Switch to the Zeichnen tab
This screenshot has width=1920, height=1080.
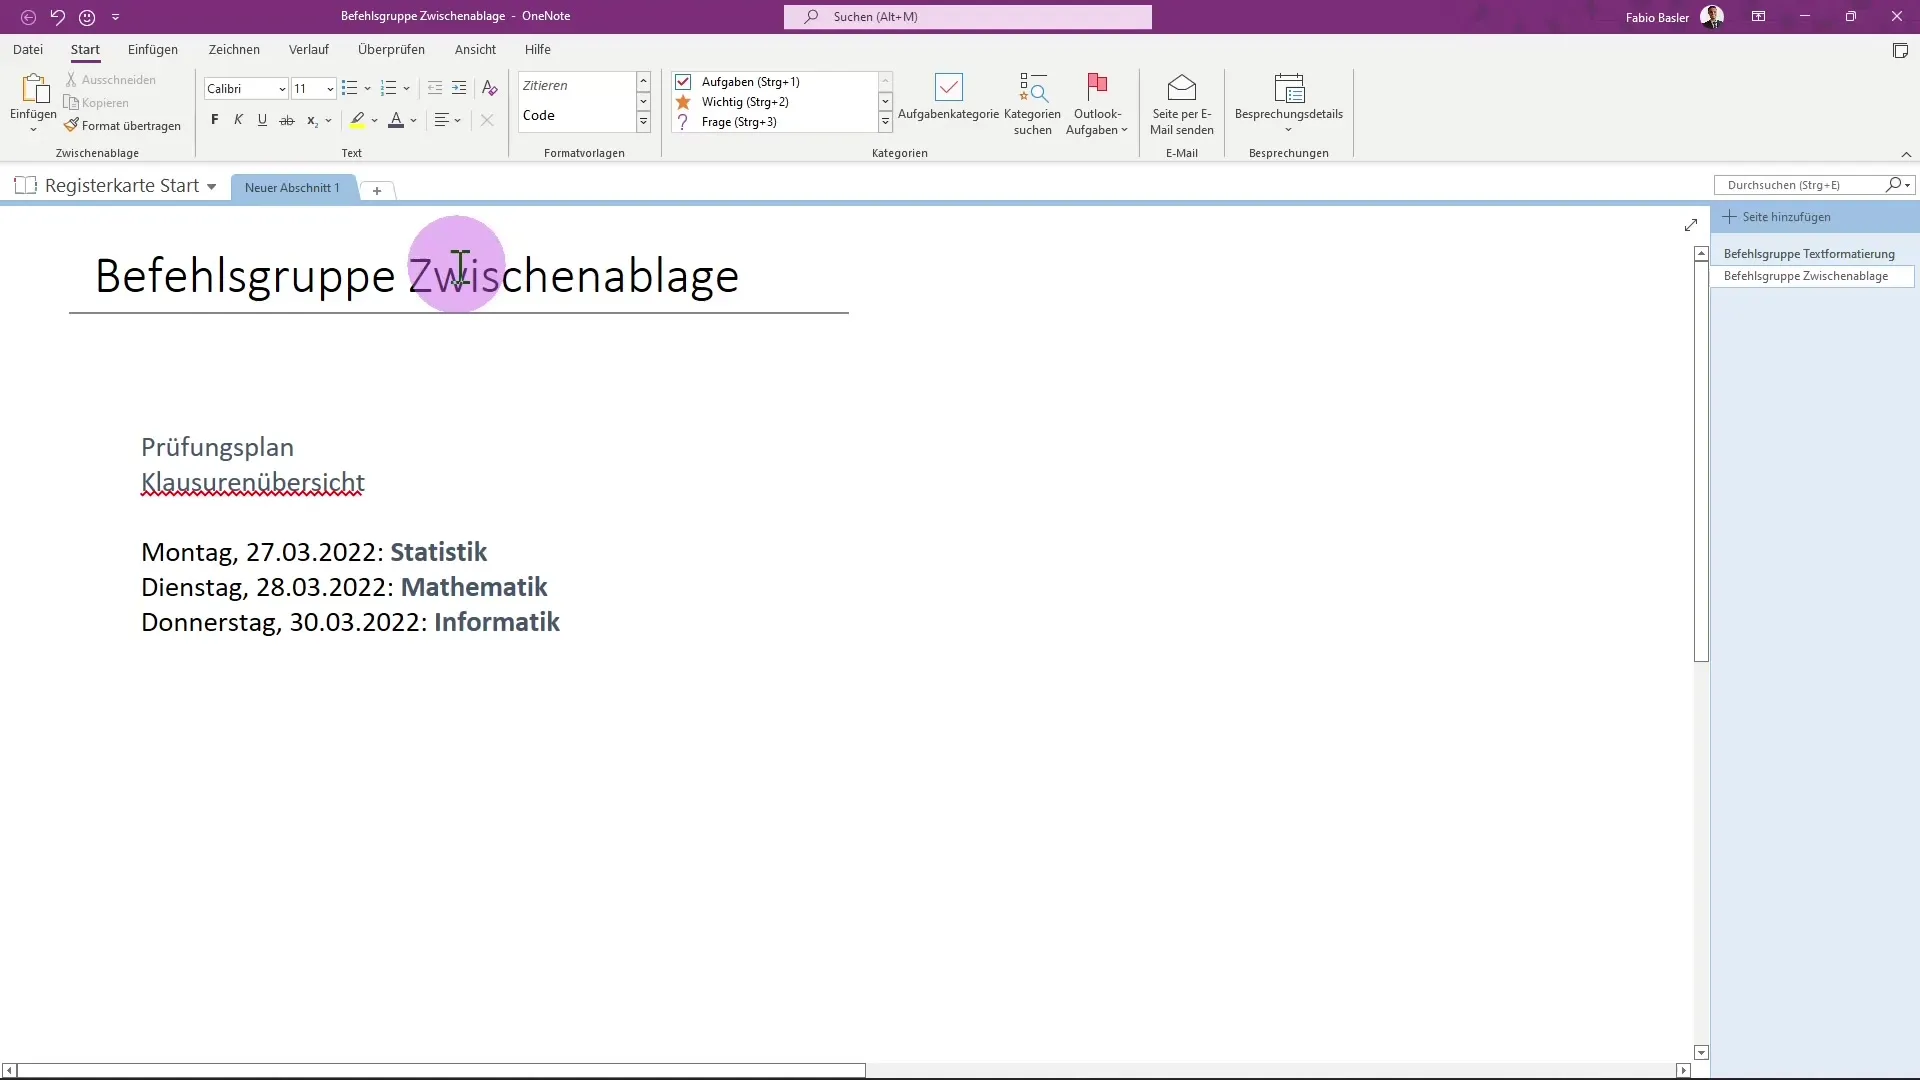coord(234,49)
